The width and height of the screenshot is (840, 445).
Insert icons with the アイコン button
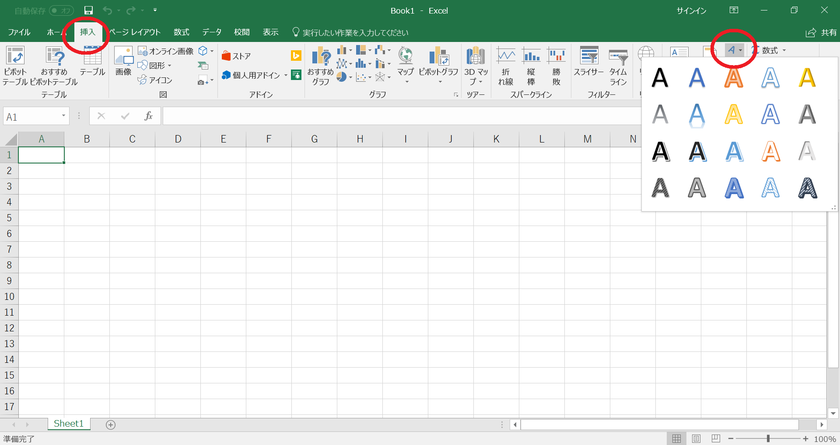[155, 80]
